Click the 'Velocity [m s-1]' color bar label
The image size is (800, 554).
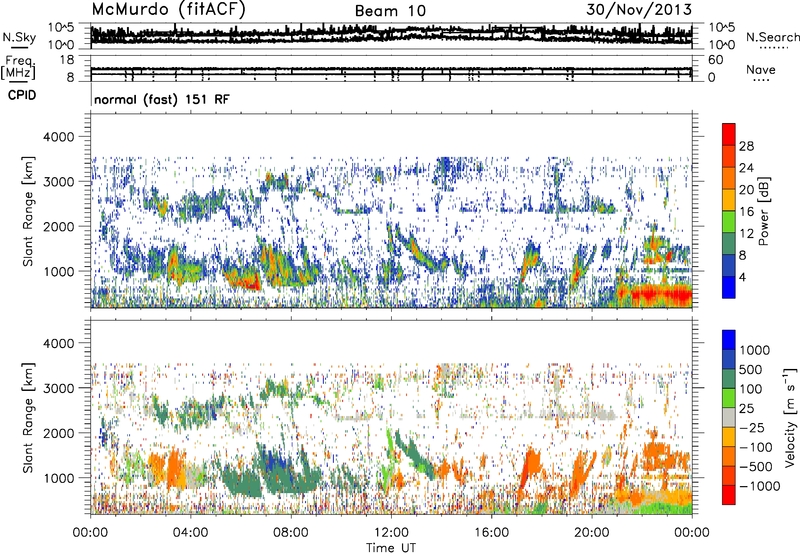click(x=790, y=417)
